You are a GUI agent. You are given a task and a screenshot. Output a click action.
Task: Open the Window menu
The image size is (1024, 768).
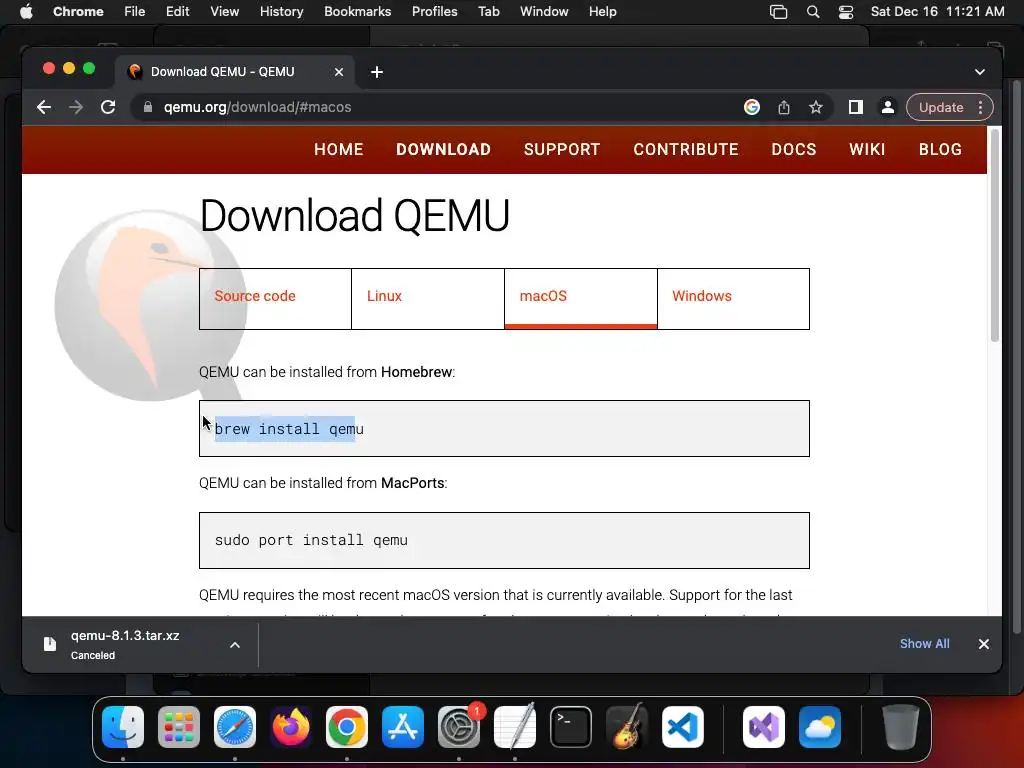544,12
